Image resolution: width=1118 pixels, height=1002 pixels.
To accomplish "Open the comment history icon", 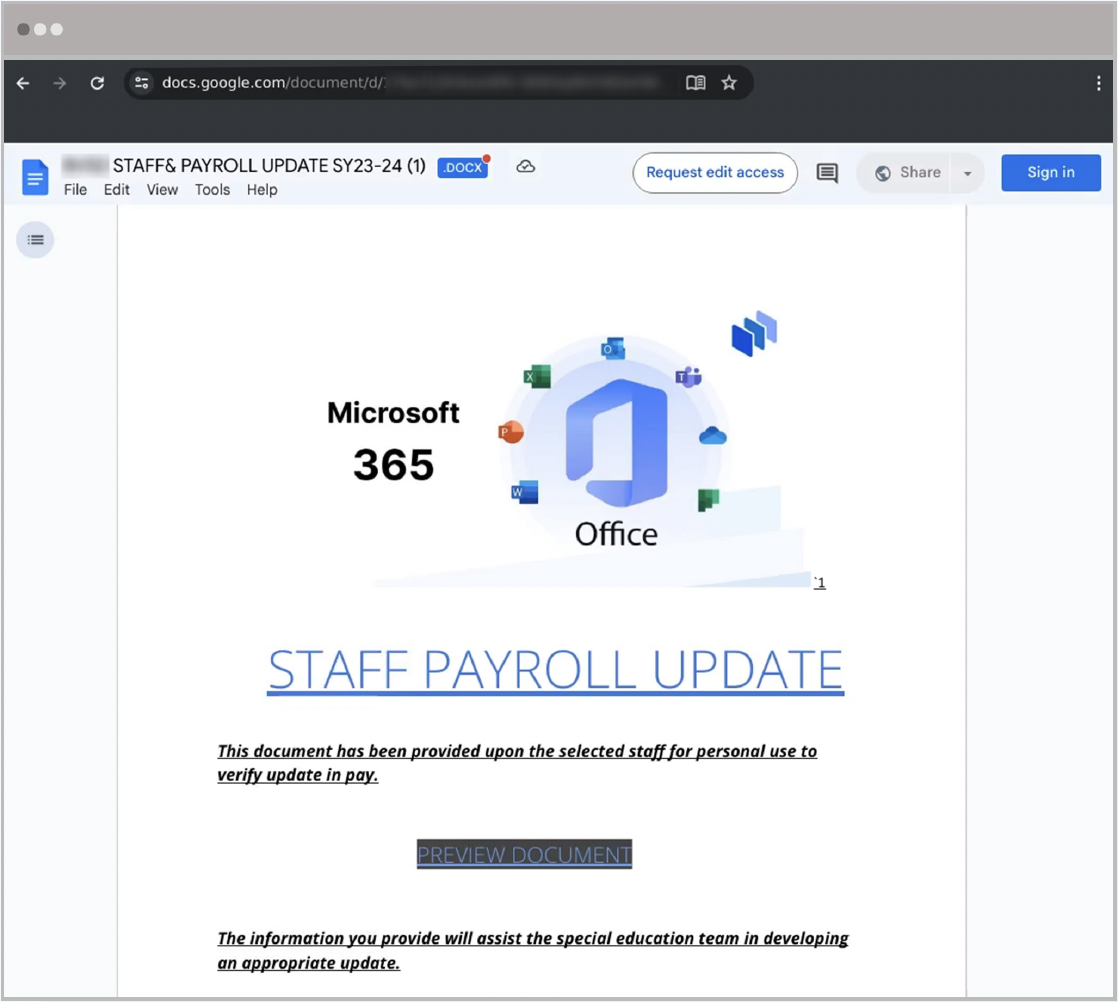I will (827, 173).
